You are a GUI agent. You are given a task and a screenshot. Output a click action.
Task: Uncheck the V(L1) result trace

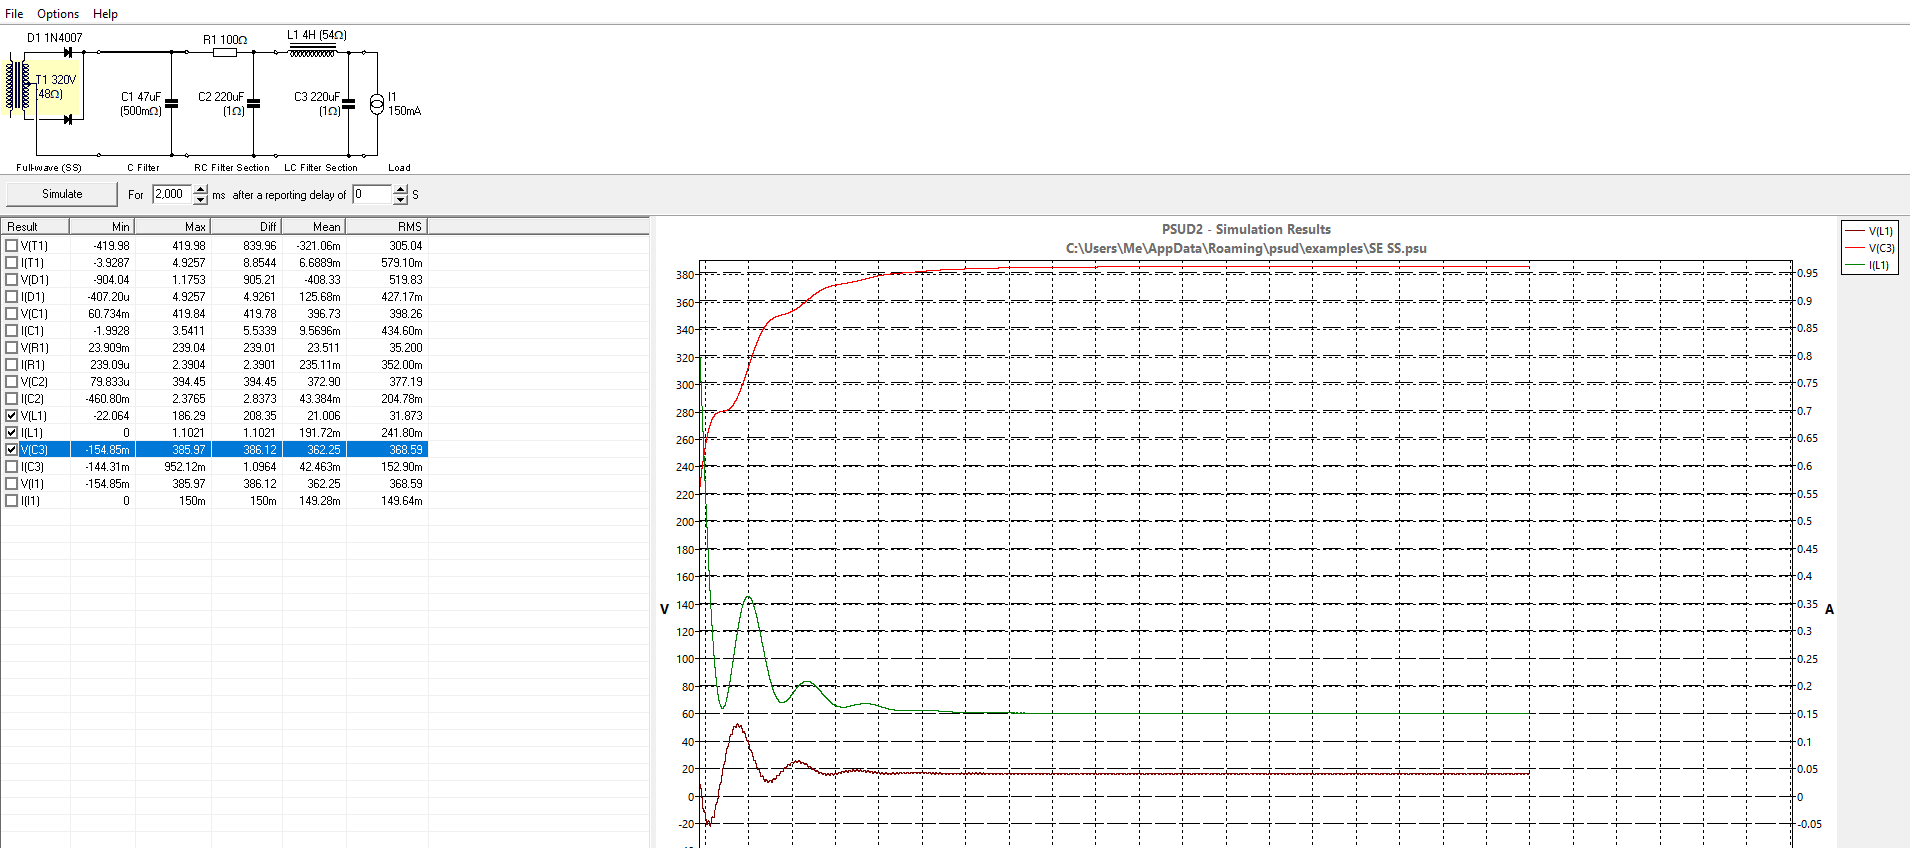pyautogui.click(x=12, y=415)
